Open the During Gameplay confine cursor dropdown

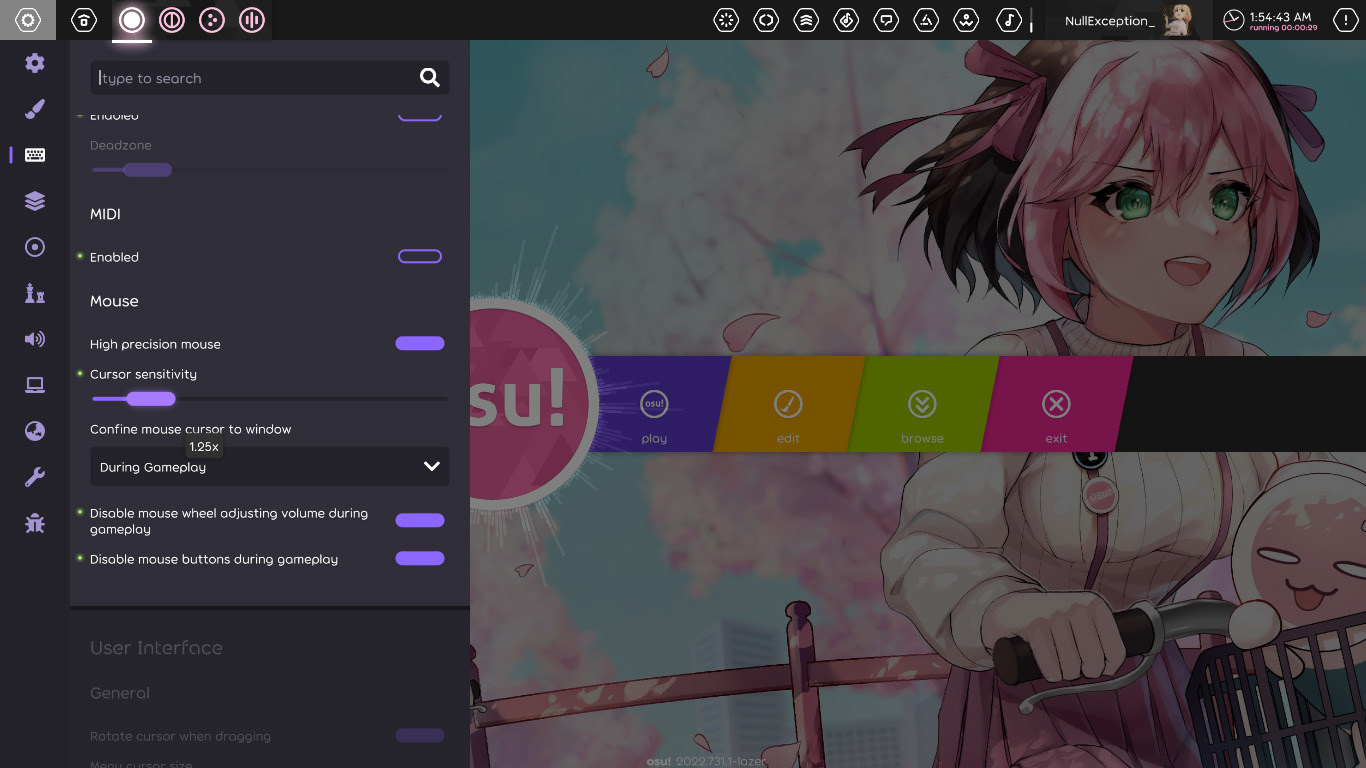[270, 467]
